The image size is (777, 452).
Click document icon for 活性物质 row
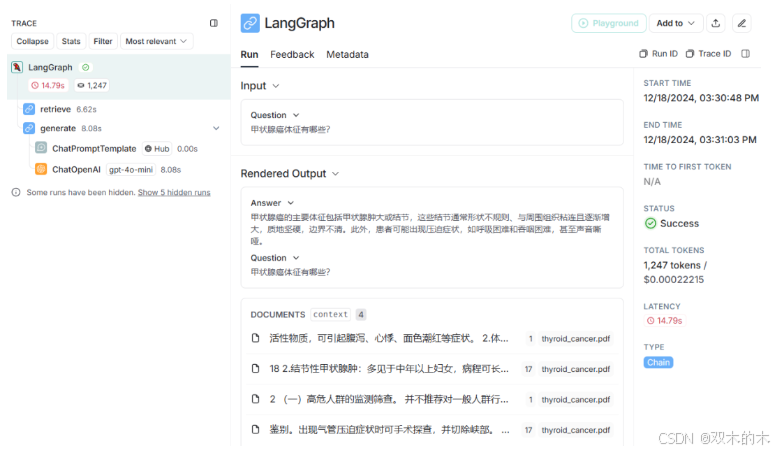click(256, 338)
